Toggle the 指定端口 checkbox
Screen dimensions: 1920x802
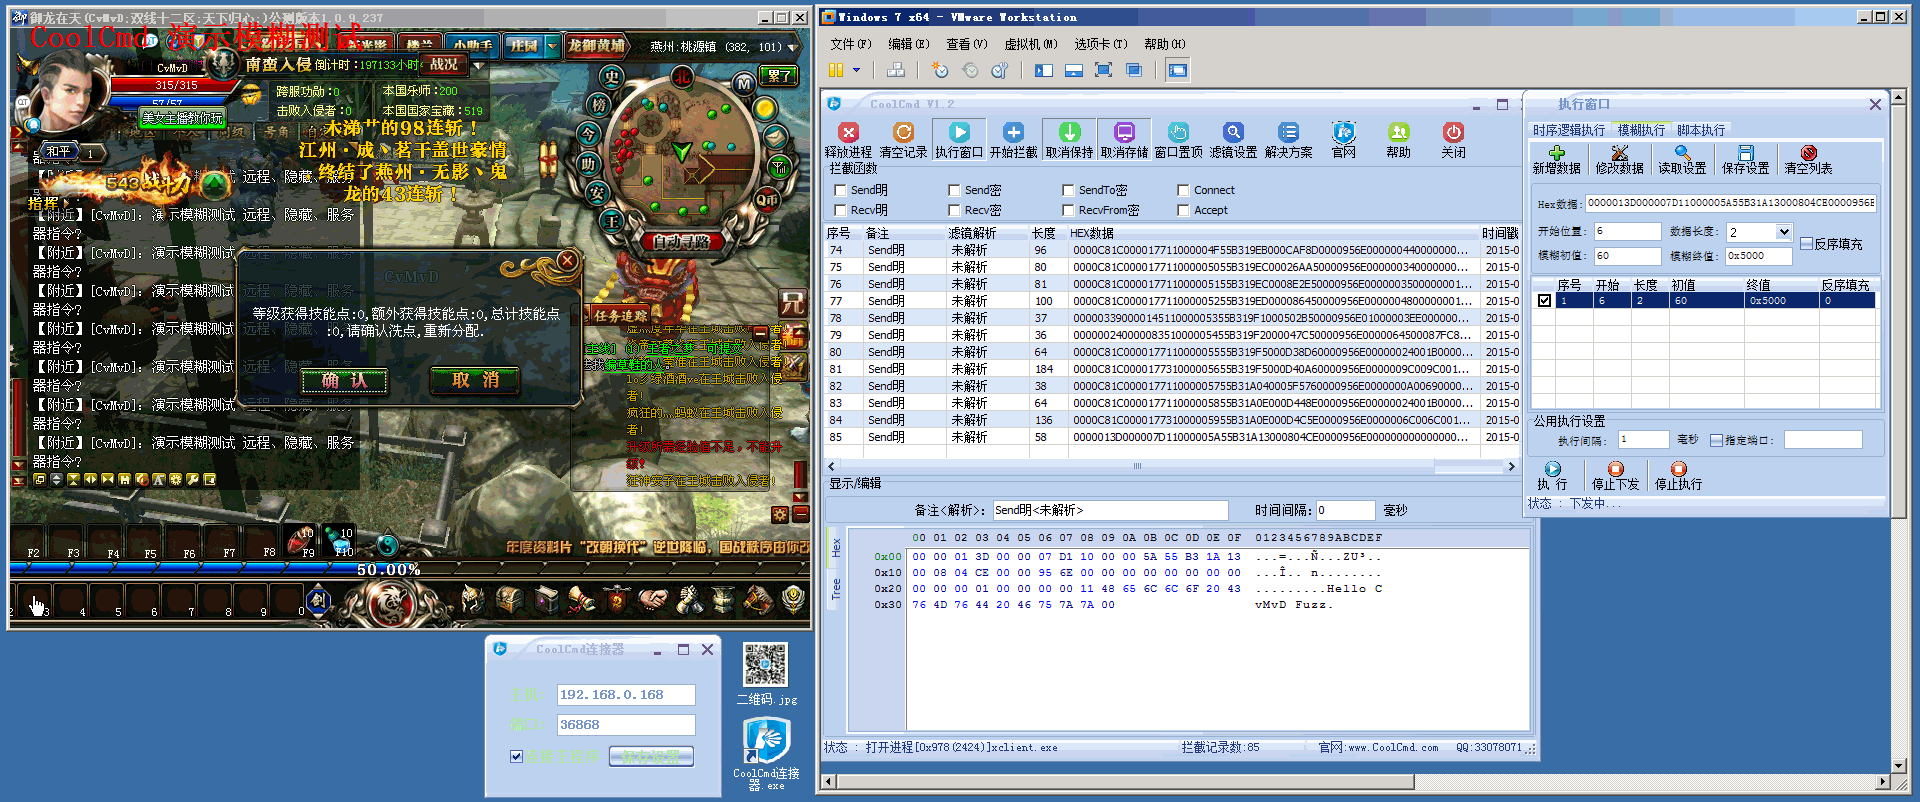pos(1716,440)
